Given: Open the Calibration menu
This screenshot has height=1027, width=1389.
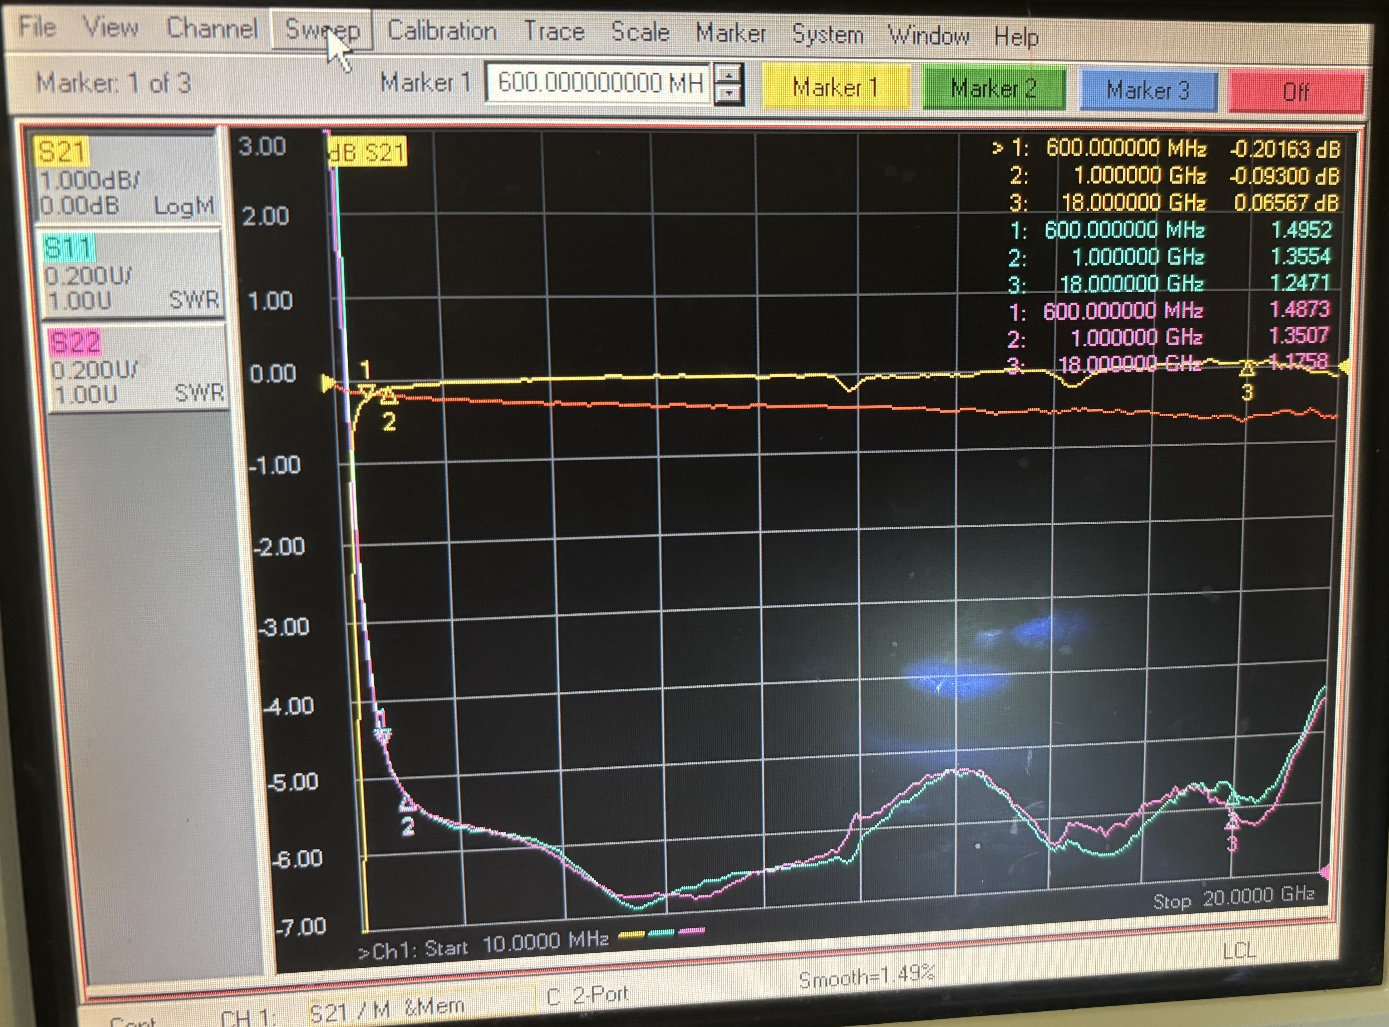Looking at the screenshot, I should [x=441, y=32].
